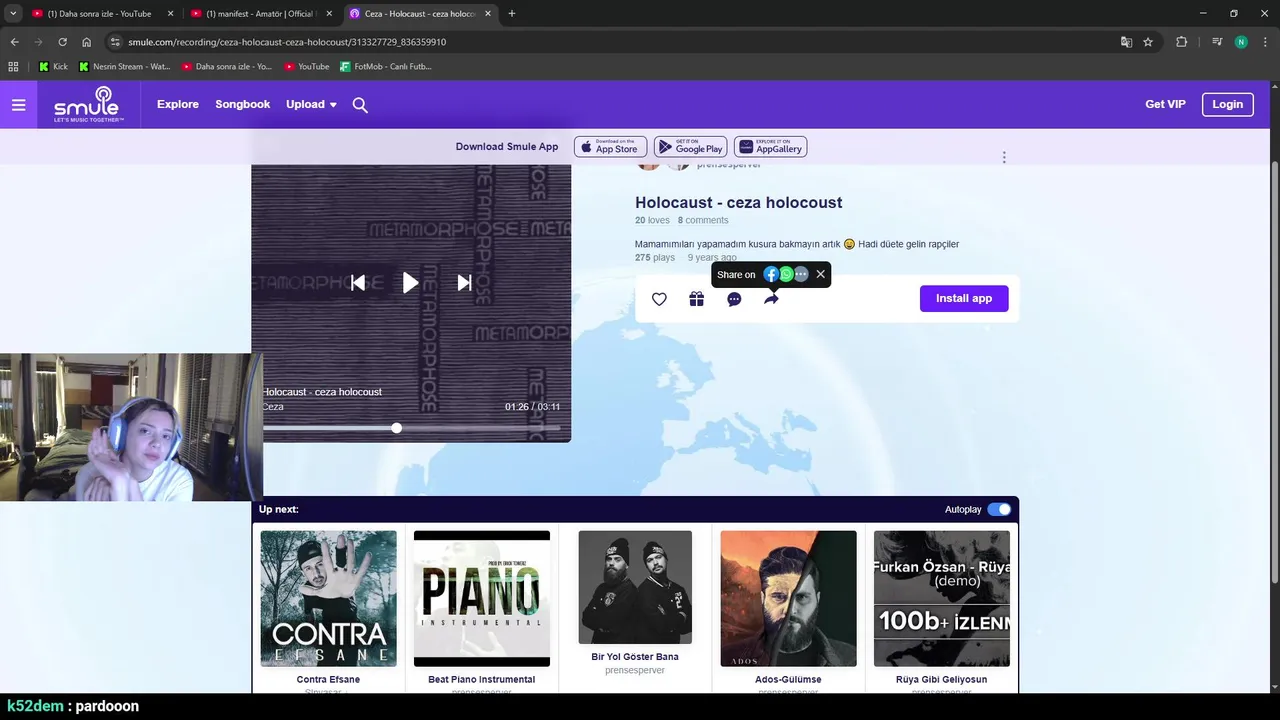Open Chrome extensions puzzle icon

point(1181,42)
